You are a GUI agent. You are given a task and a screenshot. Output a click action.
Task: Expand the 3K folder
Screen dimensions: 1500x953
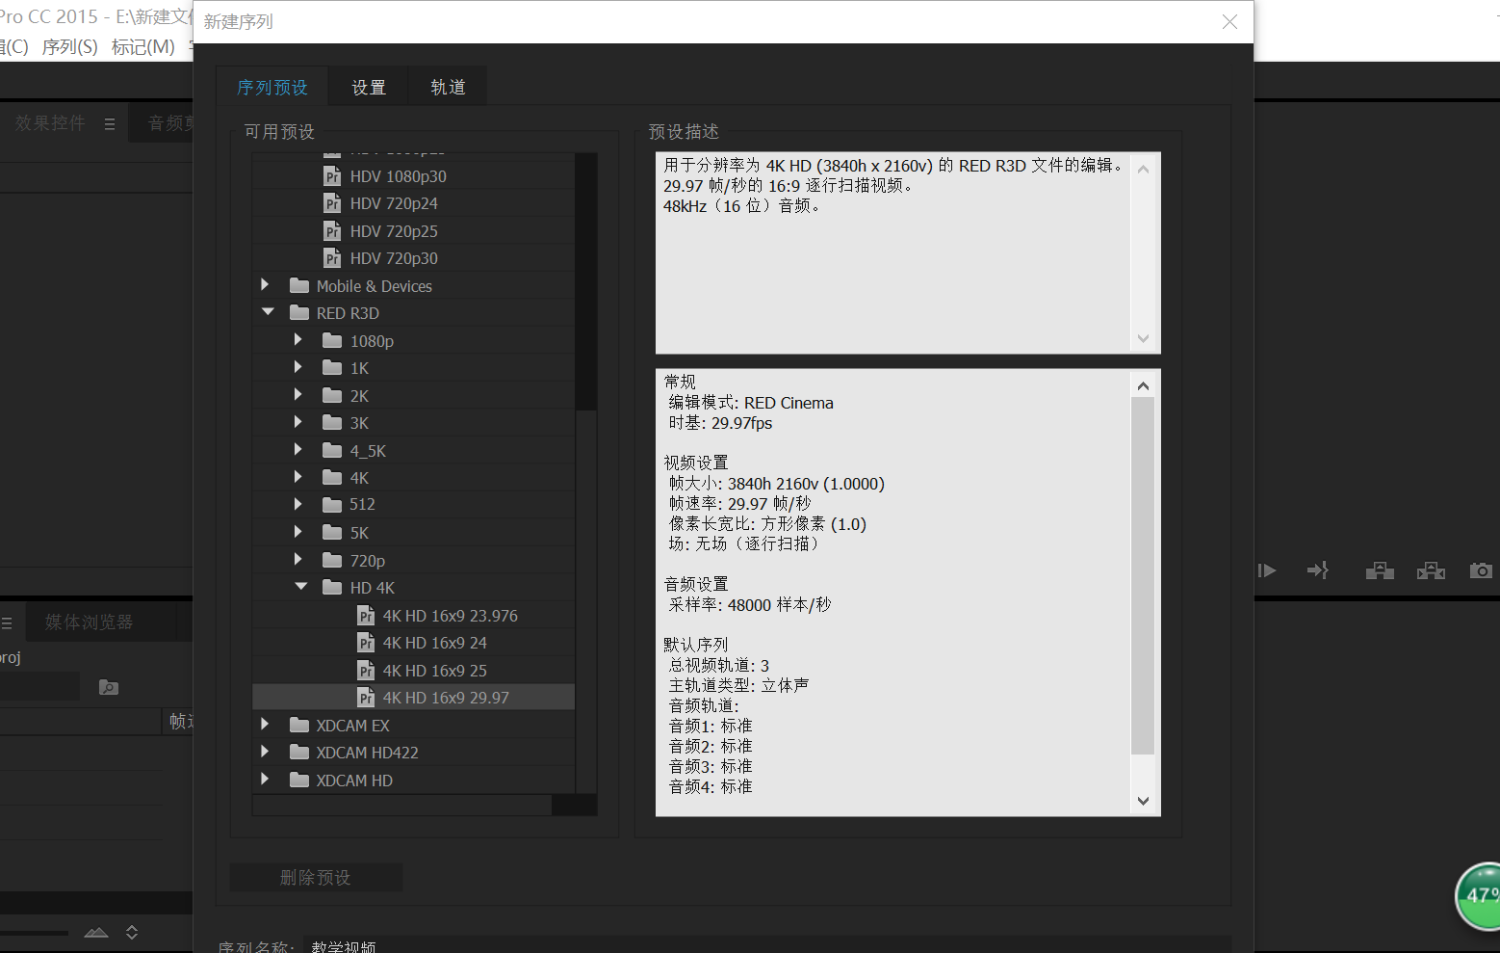click(x=298, y=422)
